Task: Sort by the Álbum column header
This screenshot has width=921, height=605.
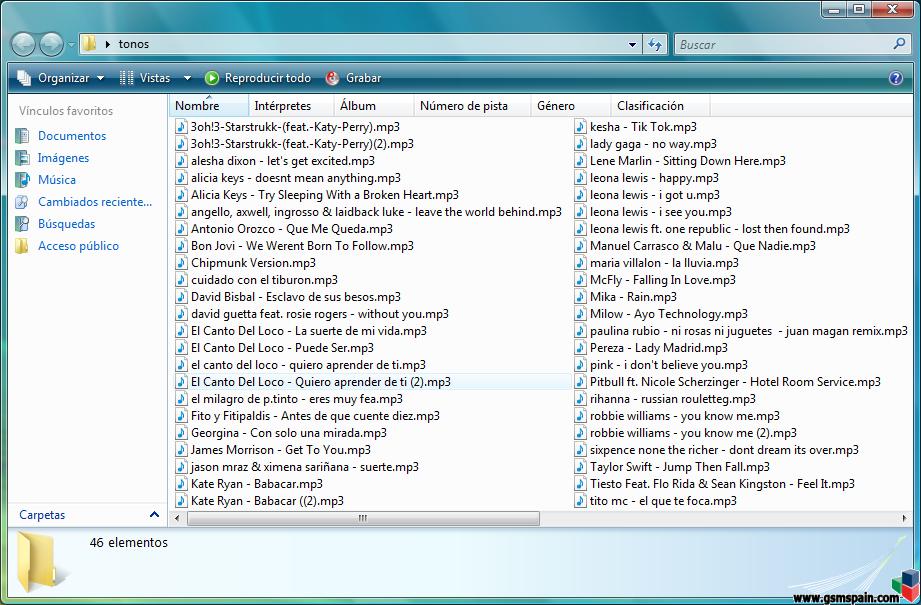Action: point(374,106)
